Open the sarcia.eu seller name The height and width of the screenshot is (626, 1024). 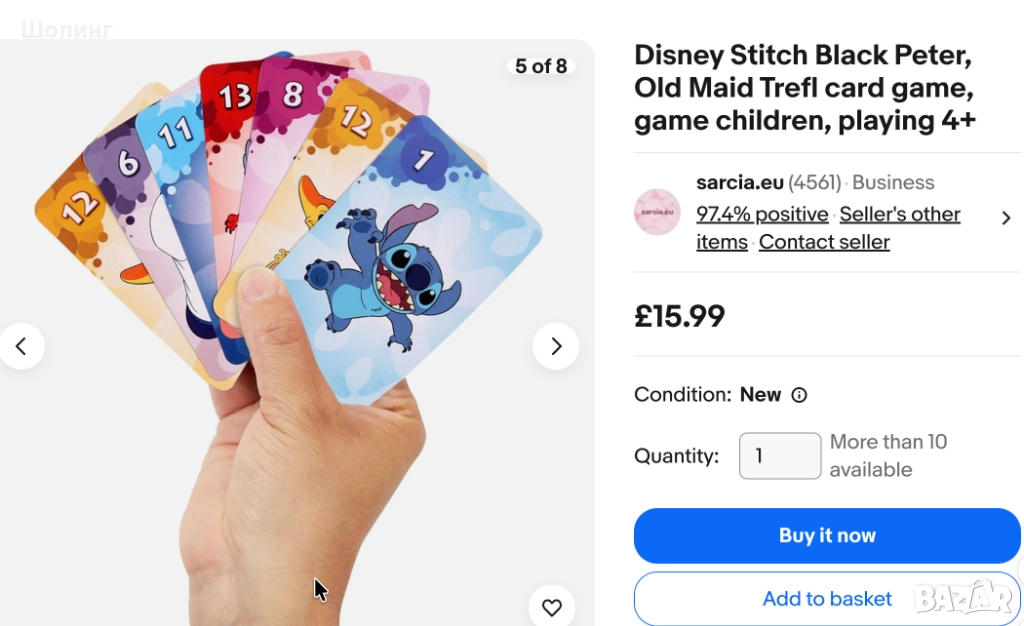tap(739, 182)
